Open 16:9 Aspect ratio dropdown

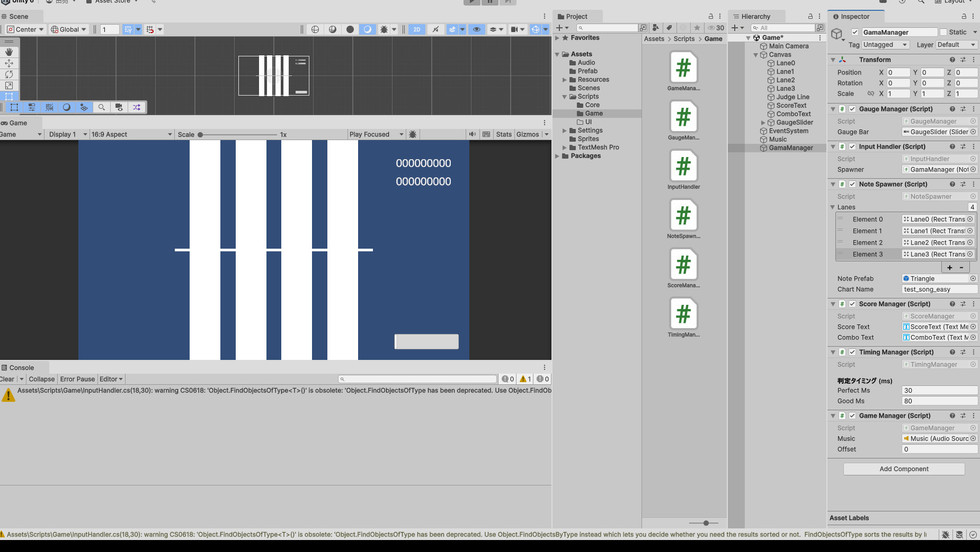tap(131, 134)
